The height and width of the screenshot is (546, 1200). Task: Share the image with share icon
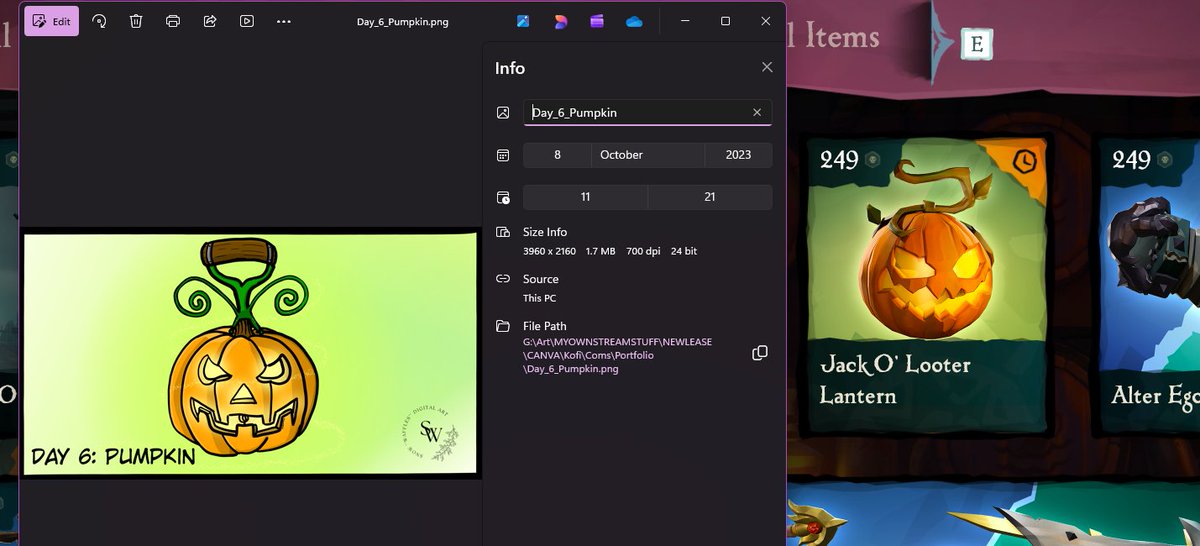click(x=210, y=21)
